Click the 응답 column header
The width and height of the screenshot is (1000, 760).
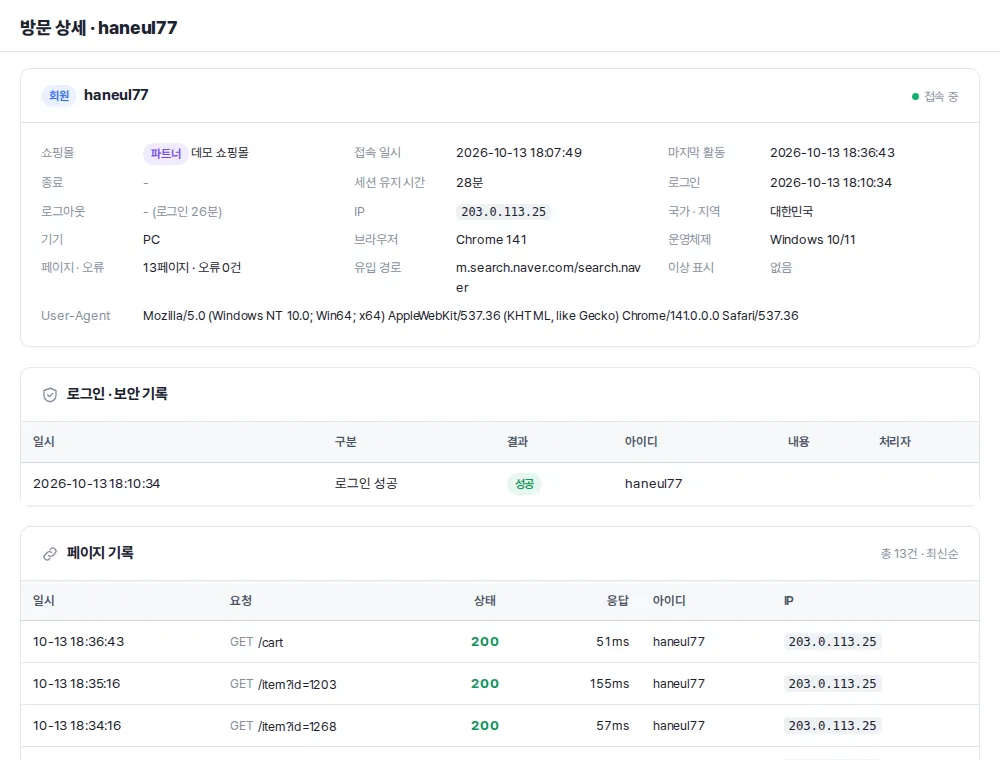617,601
